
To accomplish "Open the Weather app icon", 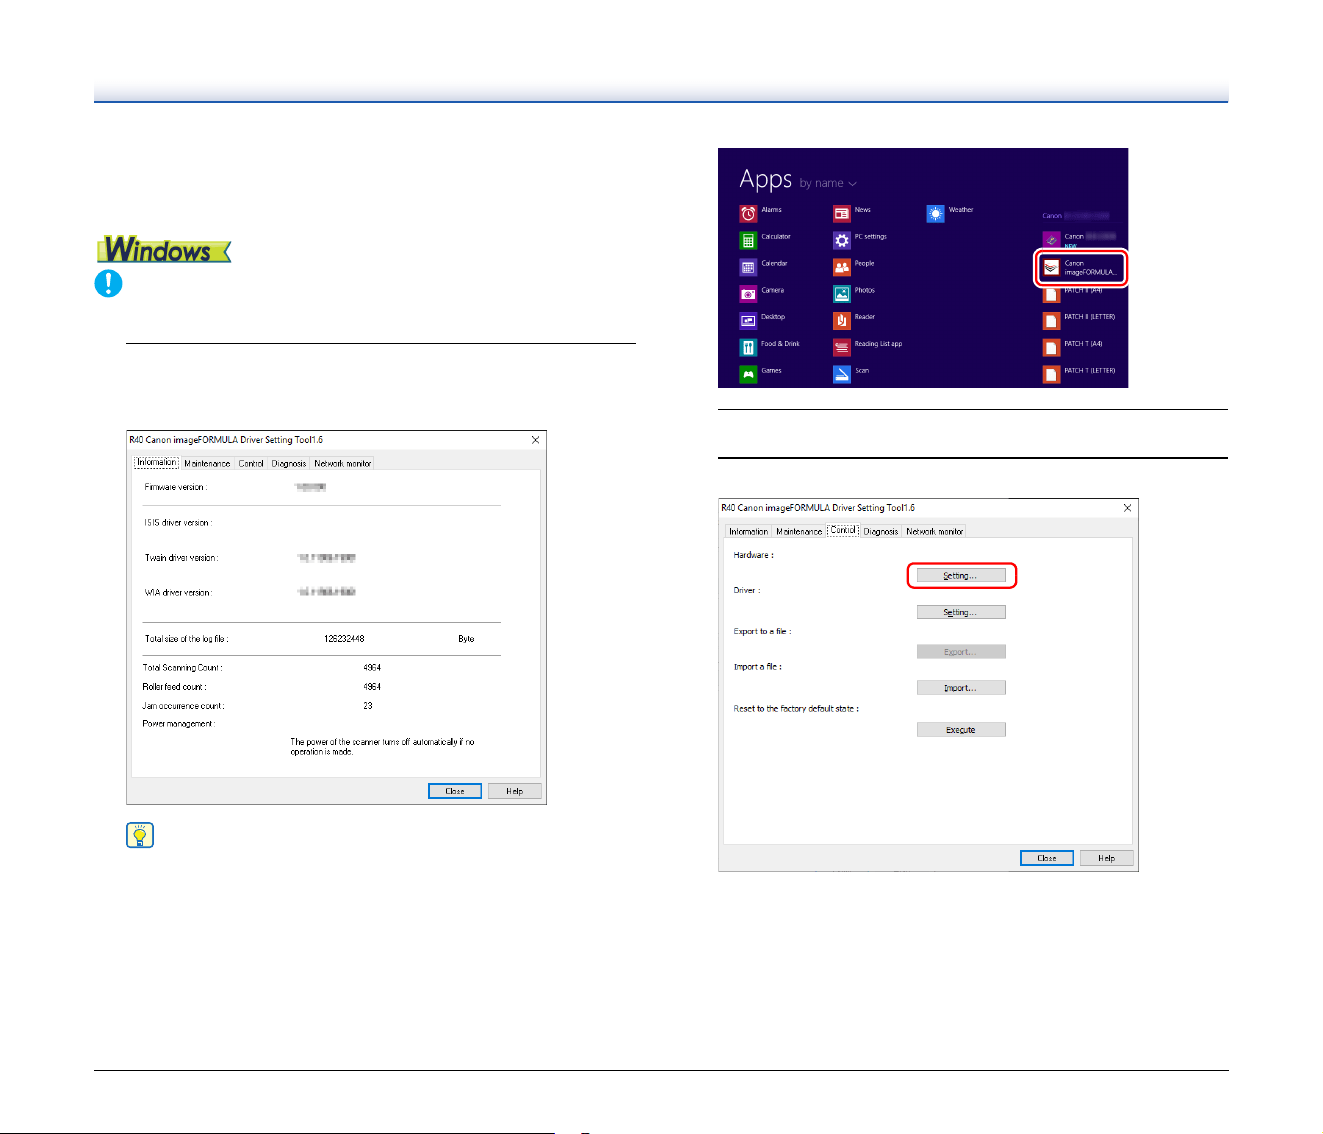I will pyautogui.click(x=935, y=214).
